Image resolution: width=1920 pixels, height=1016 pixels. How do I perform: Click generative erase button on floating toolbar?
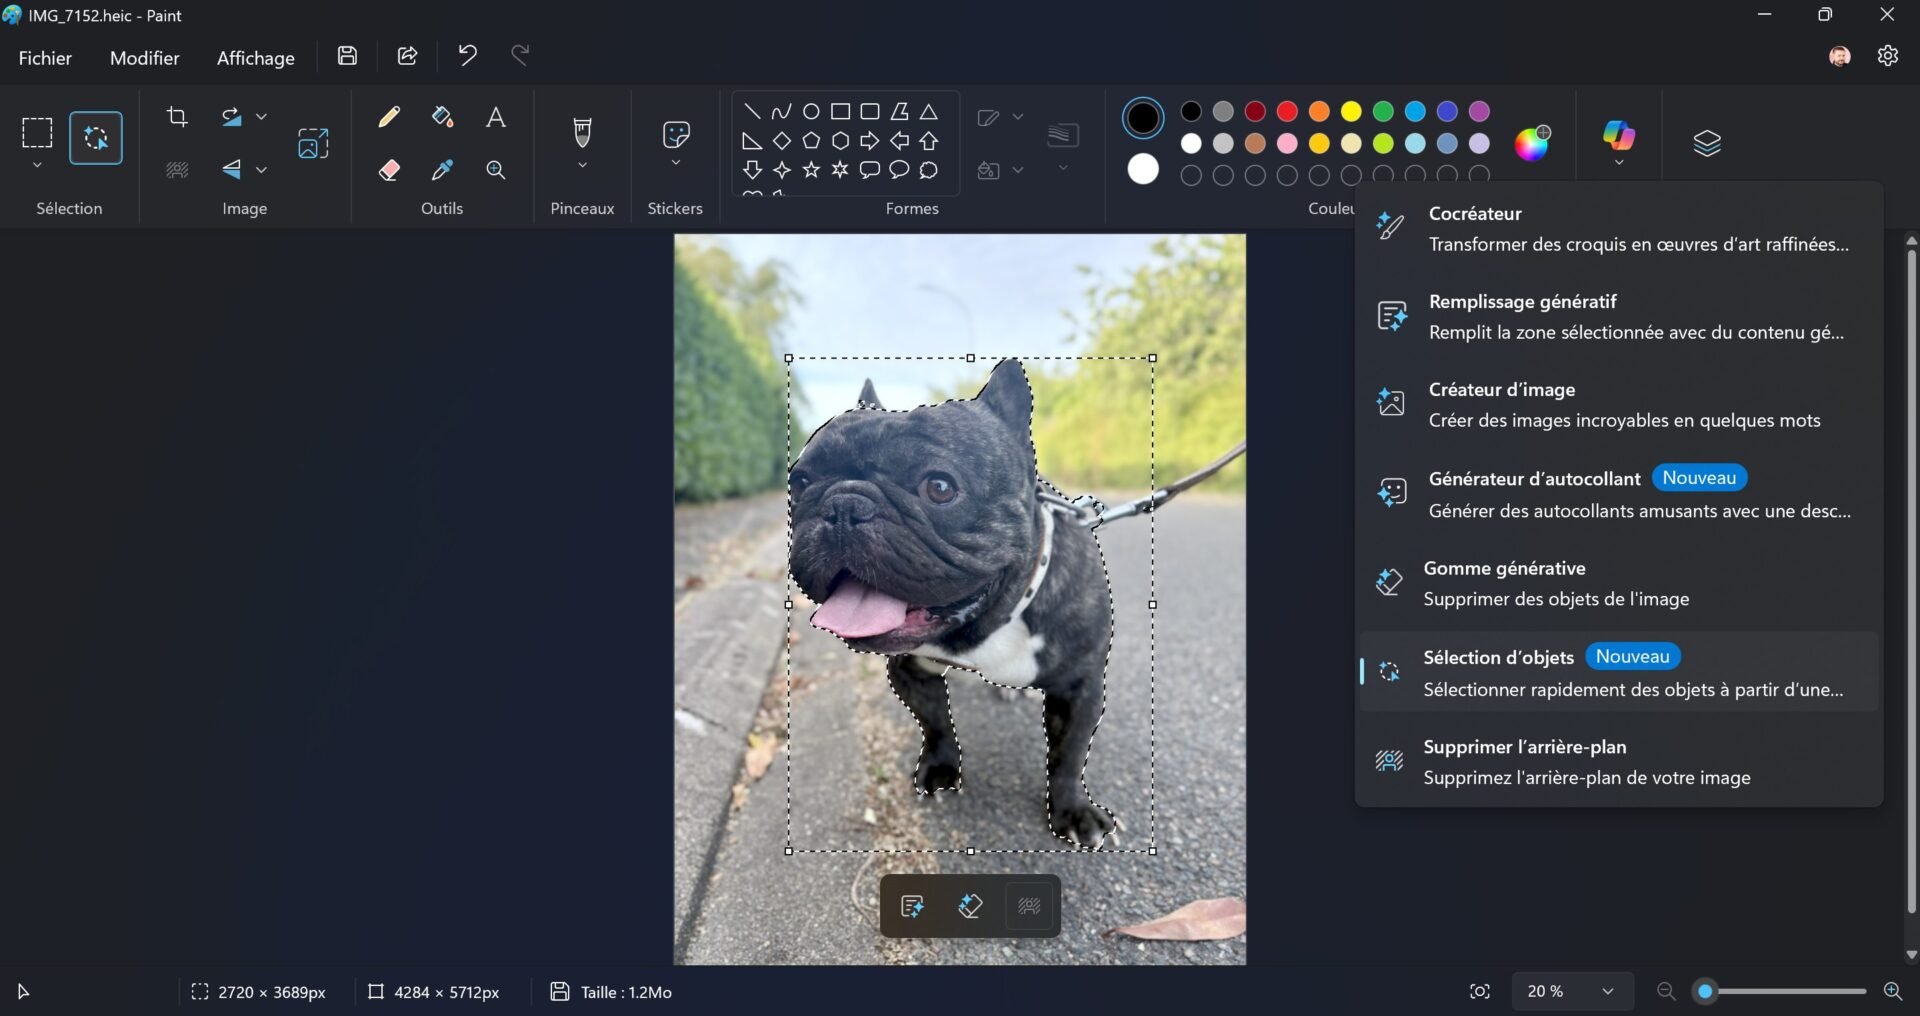click(970, 906)
